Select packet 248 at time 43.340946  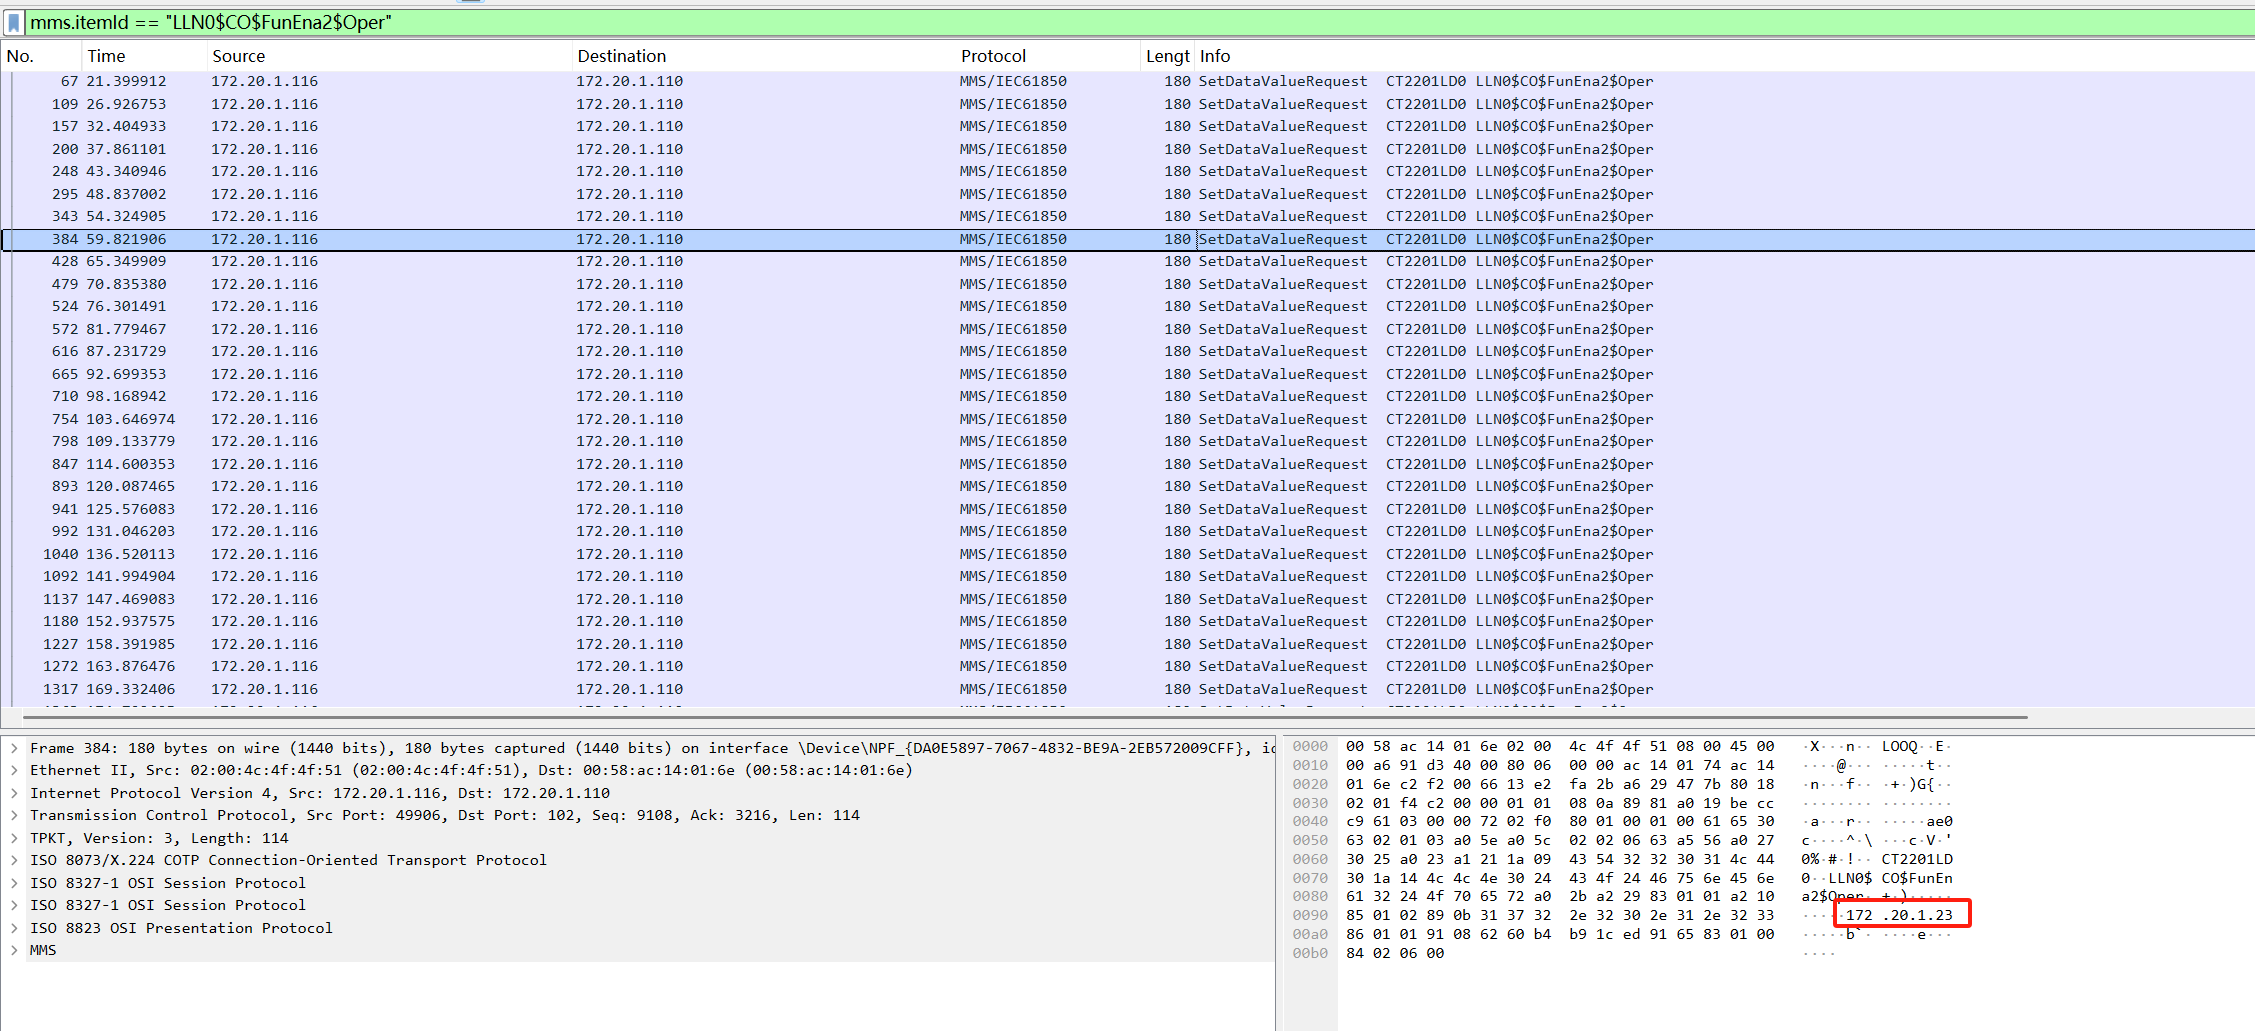pos(1128,171)
